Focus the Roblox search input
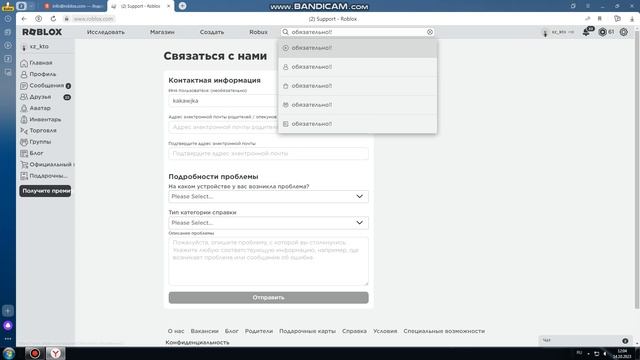The width and height of the screenshot is (640, 360). pos(358,32)
